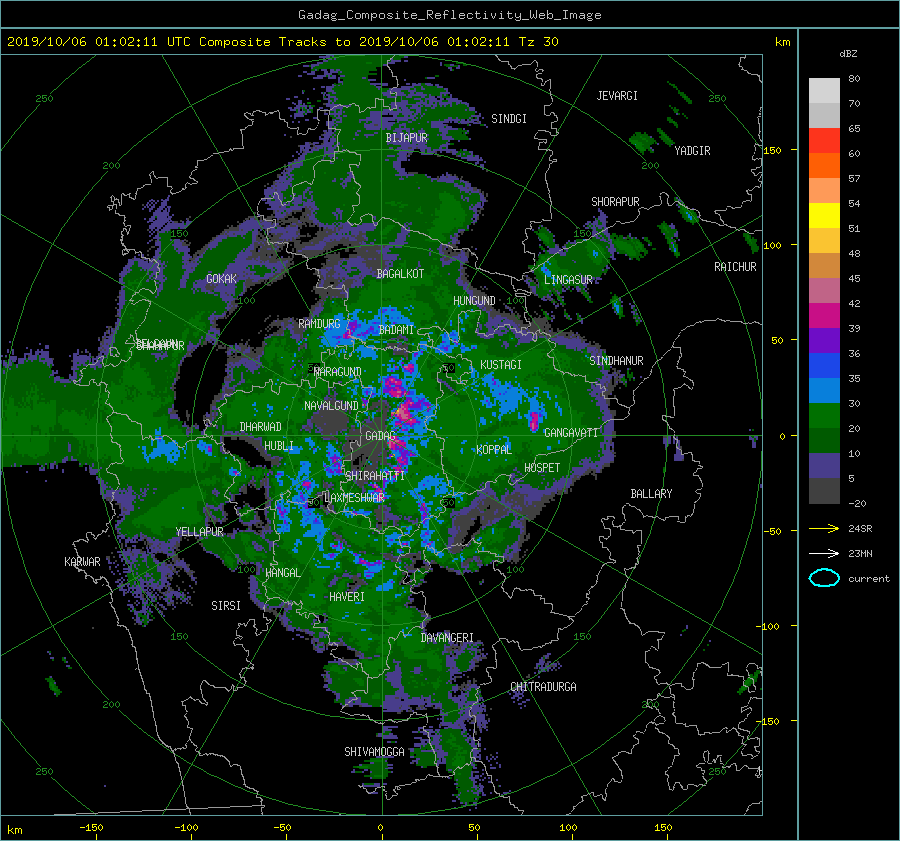This screenshot has width=900, height=841.
Task: Select the HUBLI label on map
Action: click(x=279, y=445)
